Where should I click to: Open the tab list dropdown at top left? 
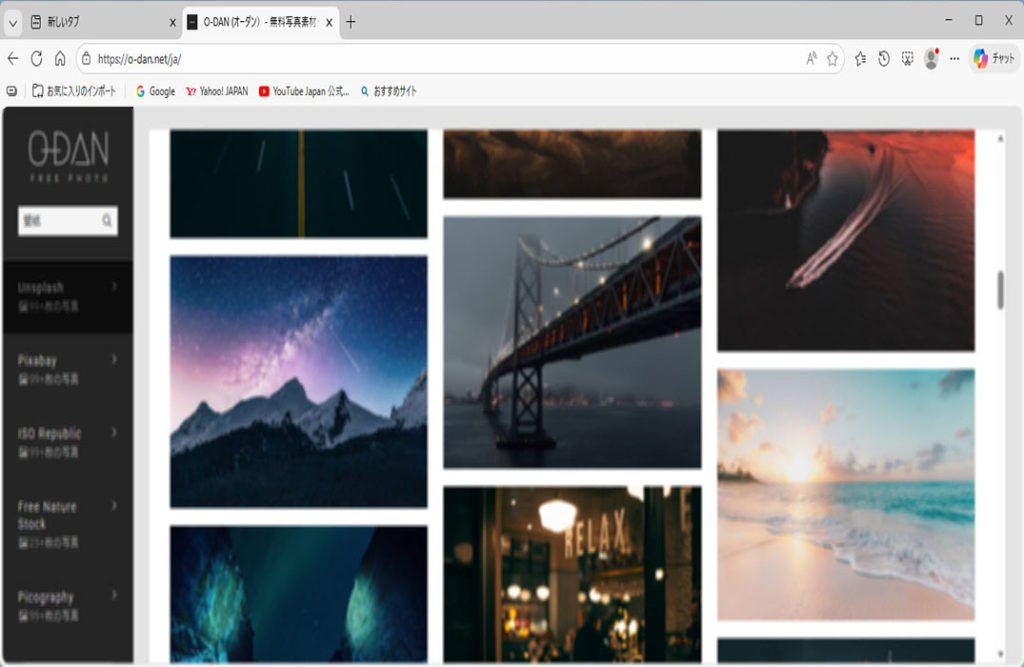tap(13, 22)
